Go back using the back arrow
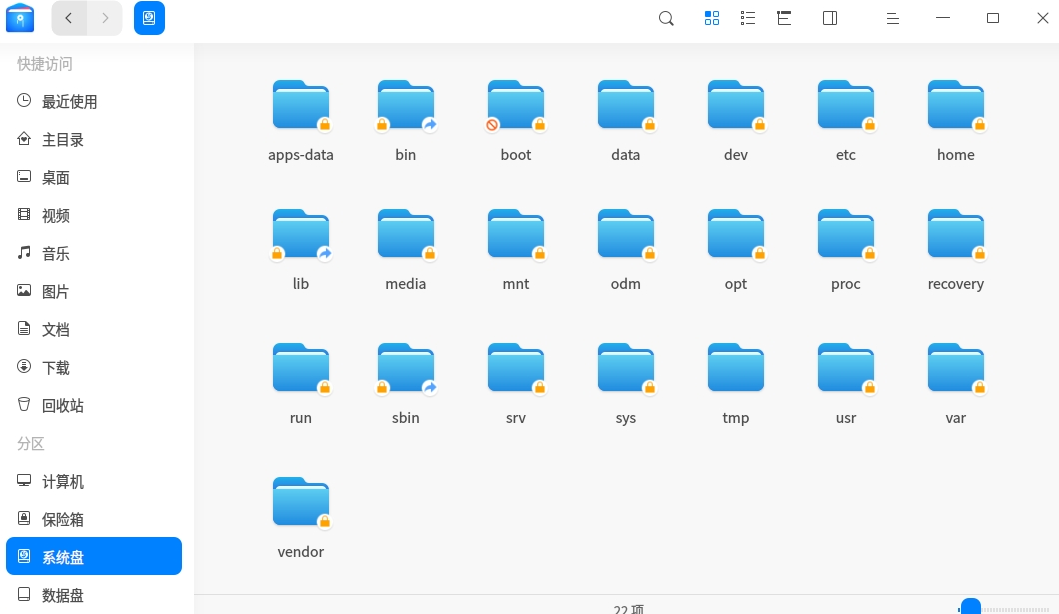 [68, 17]
